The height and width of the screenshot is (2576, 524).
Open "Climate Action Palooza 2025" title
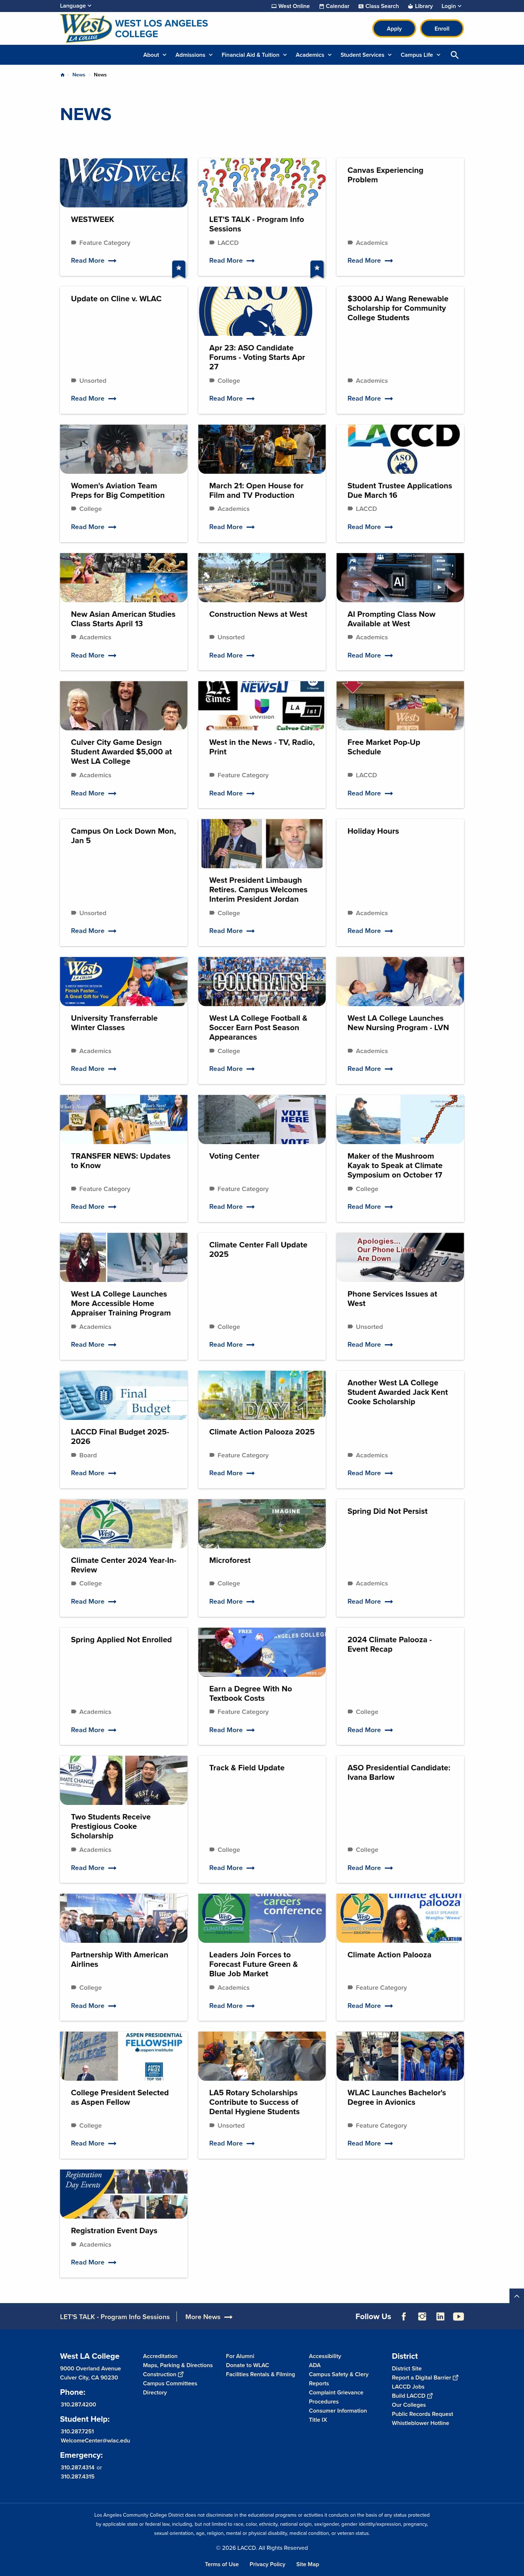coord(262,1432)
